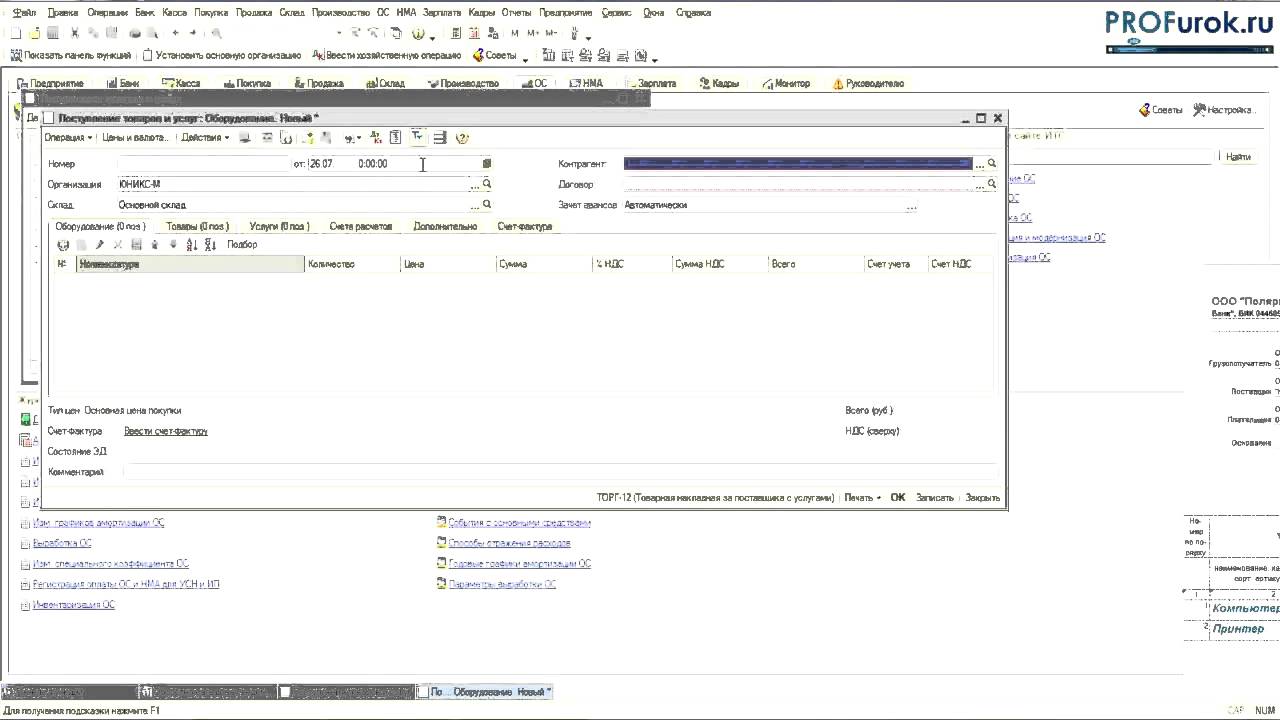Open the Договор selection ellipsis button
The height and width of the screenshot is (720, 1280).
click(979, 185)
